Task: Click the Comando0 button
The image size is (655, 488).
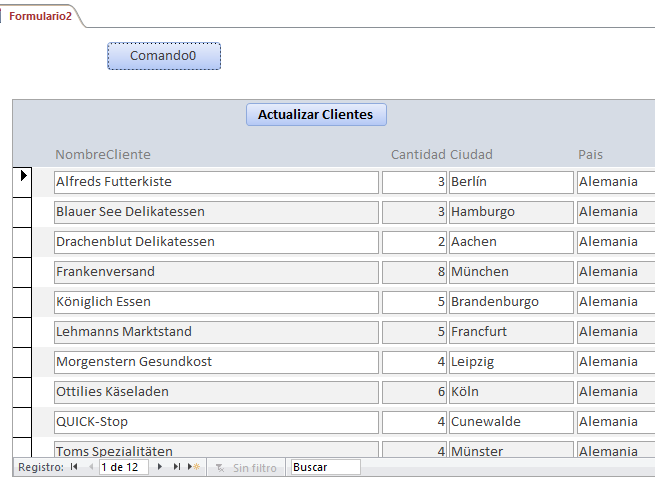Action: 164,56
